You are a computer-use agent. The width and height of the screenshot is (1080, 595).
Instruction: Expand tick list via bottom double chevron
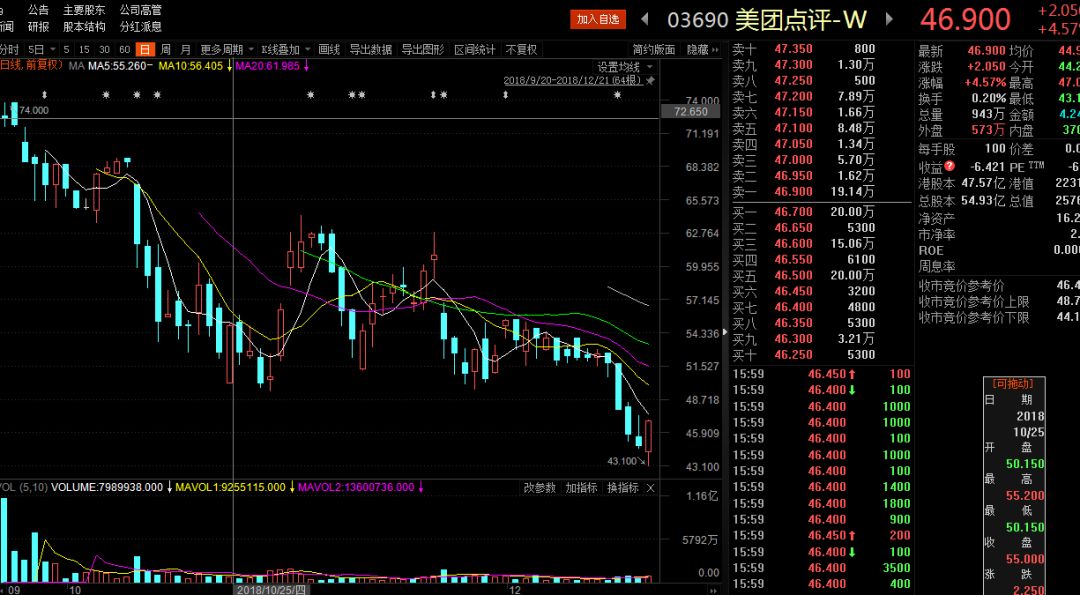click(x=713, y=591)
